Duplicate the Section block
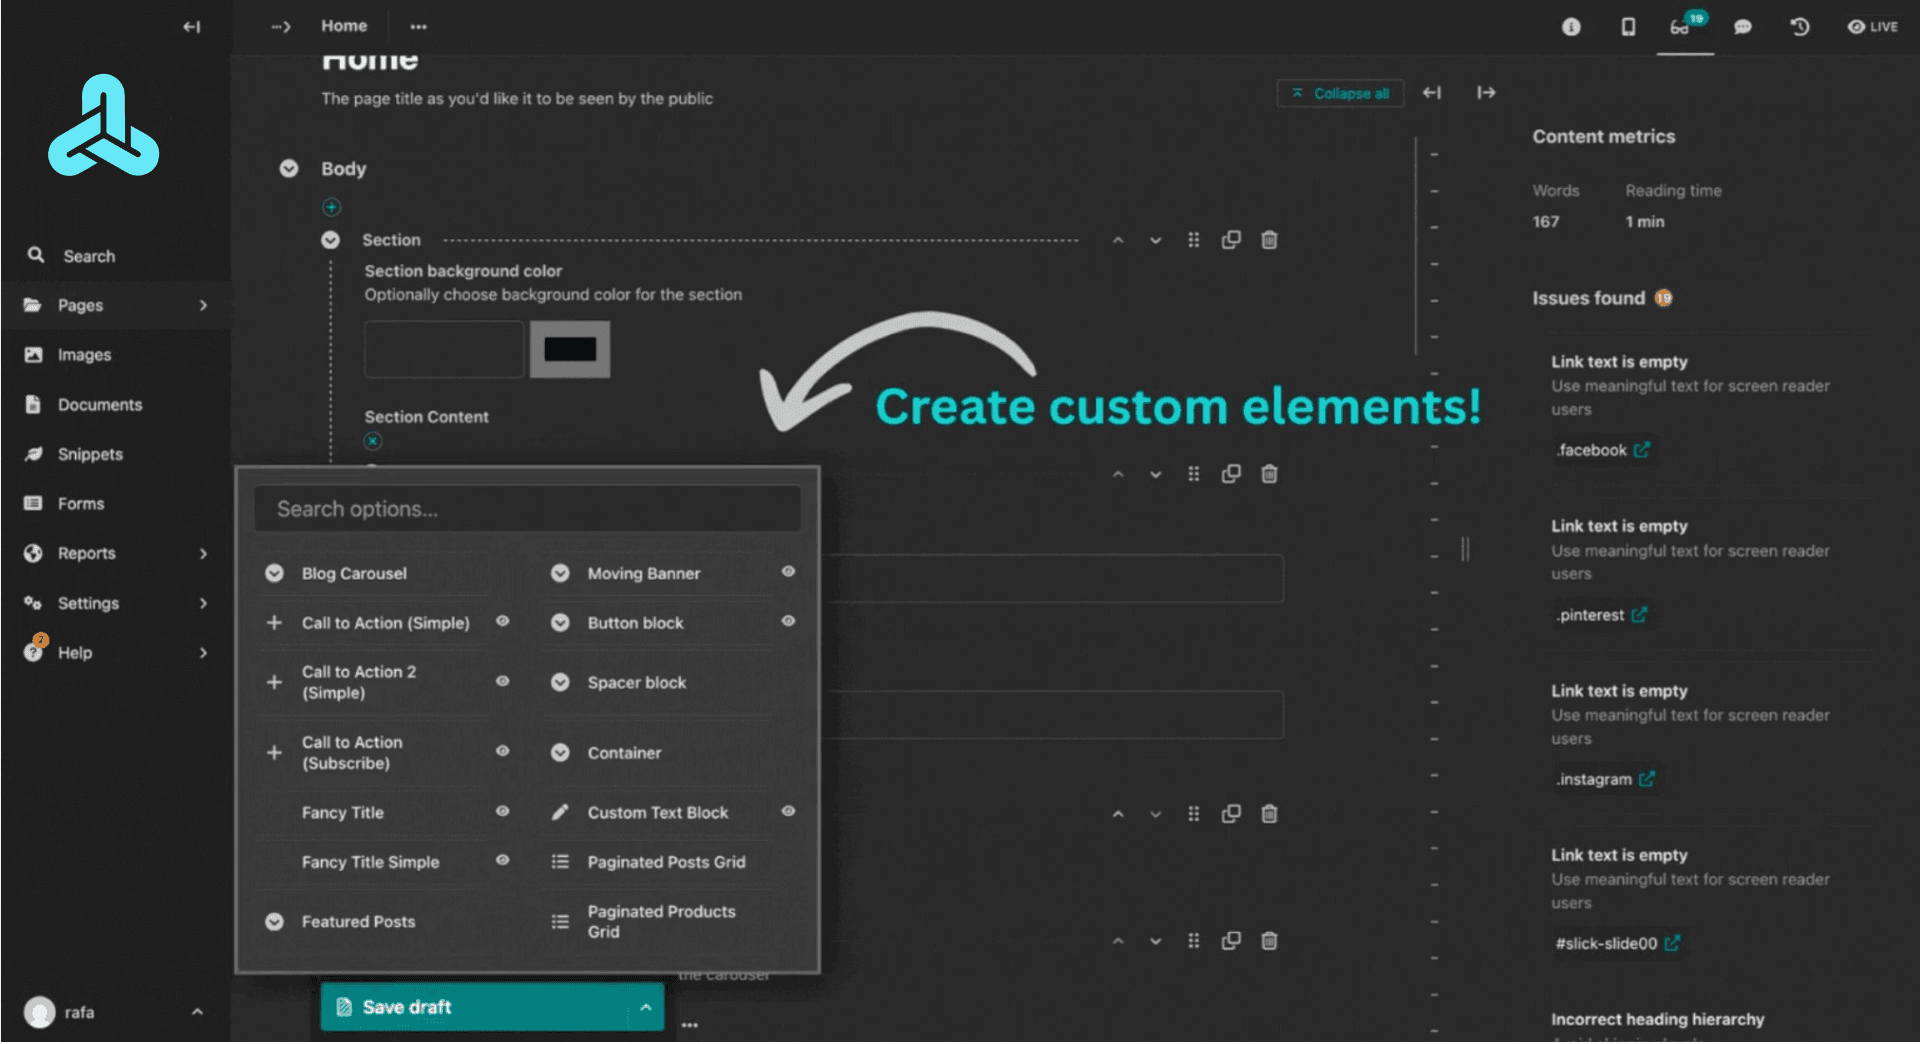The width and height of the screenshot is (1920, 1044). pos(1231,240)
